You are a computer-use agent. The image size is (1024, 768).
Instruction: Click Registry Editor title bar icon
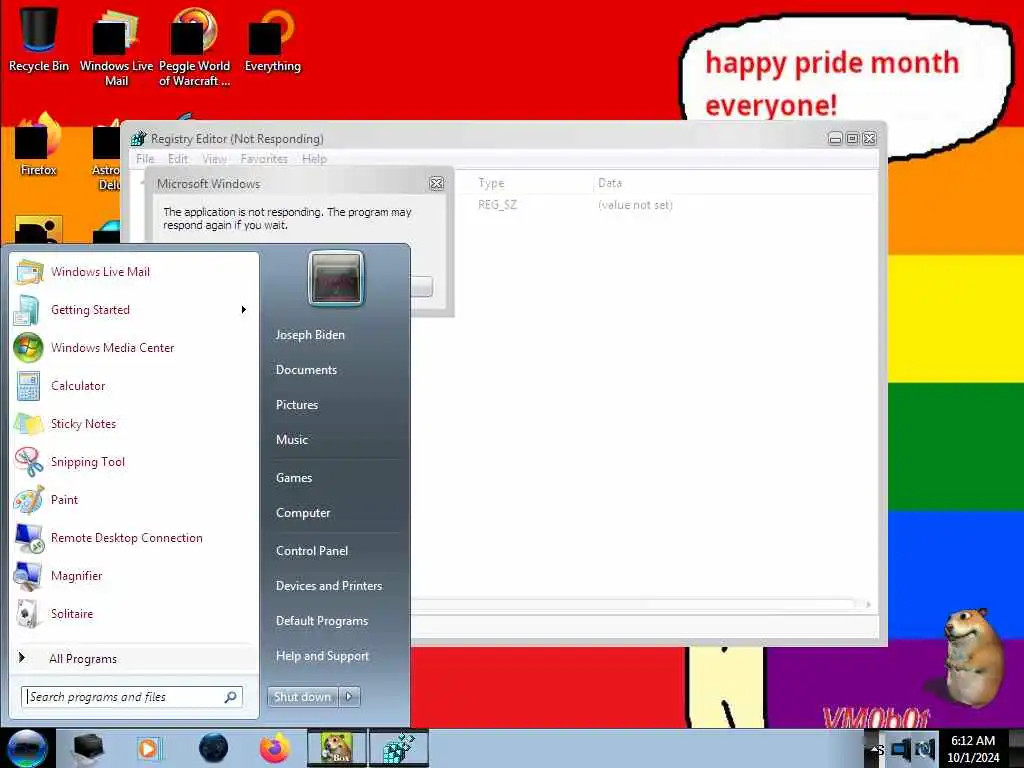(138, 138)
